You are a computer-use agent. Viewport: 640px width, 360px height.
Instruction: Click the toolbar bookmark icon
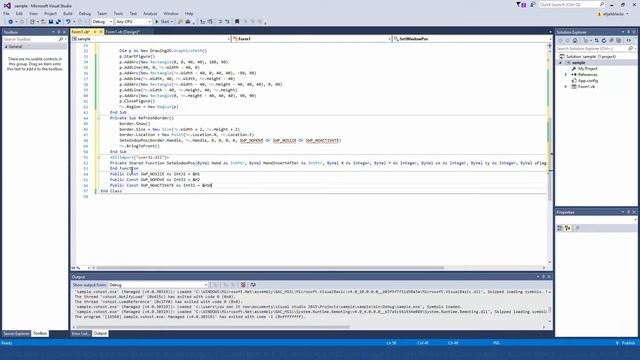coord(237,22)
